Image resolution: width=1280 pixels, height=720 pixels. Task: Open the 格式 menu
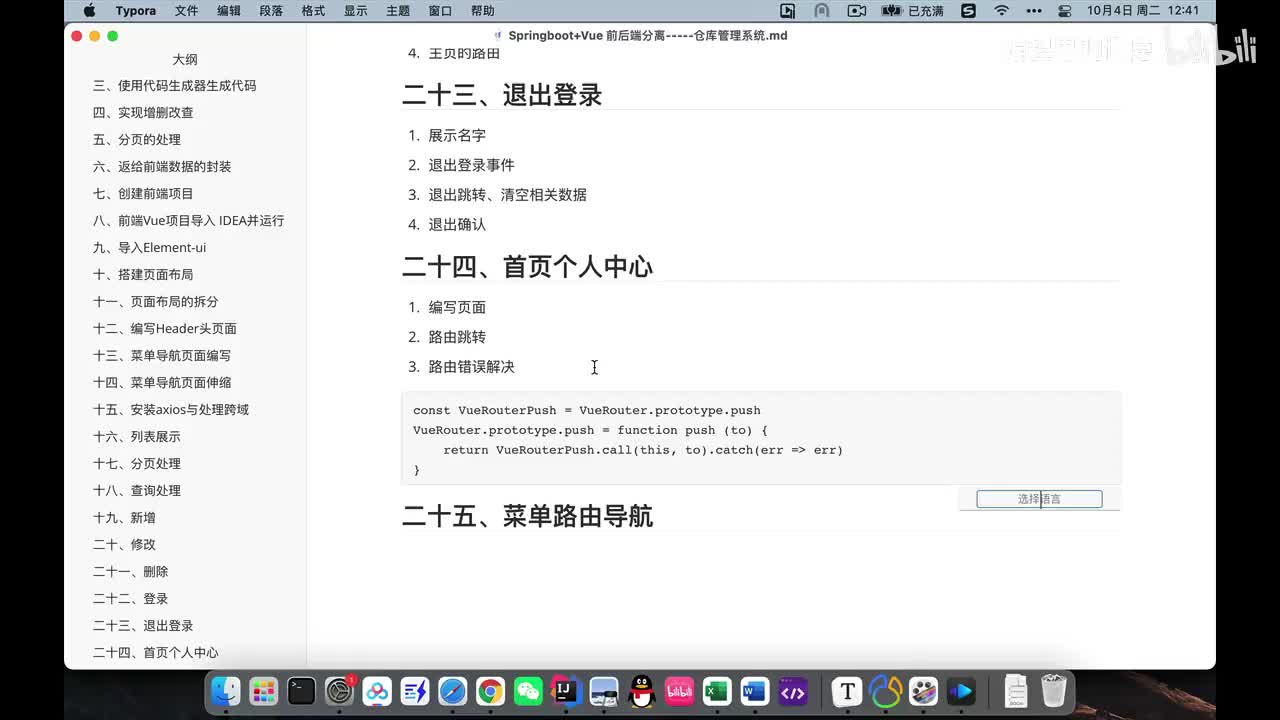(313, 11)
